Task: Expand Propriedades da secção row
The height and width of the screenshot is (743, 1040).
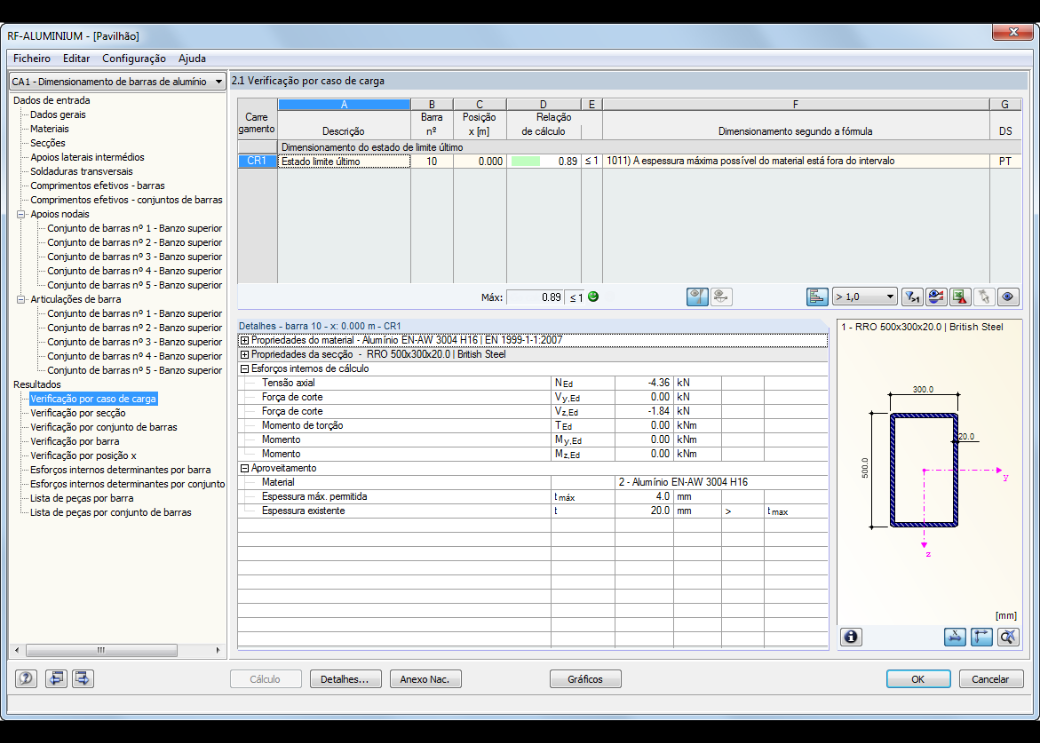Action: [245, 354]
